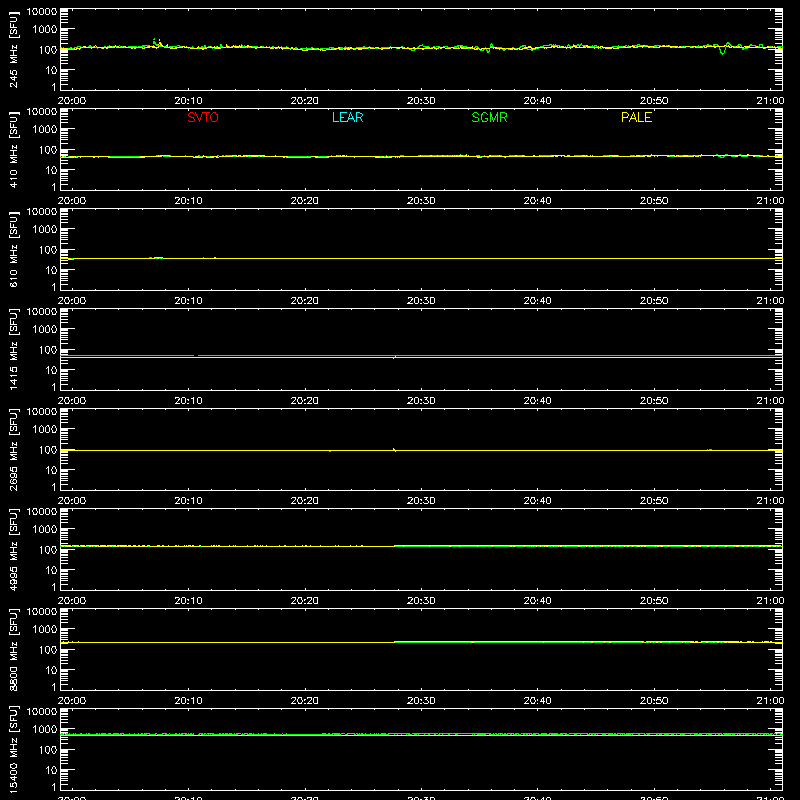Click the red SVTO legend label
The image size is (800, 800).
(203, 117)
